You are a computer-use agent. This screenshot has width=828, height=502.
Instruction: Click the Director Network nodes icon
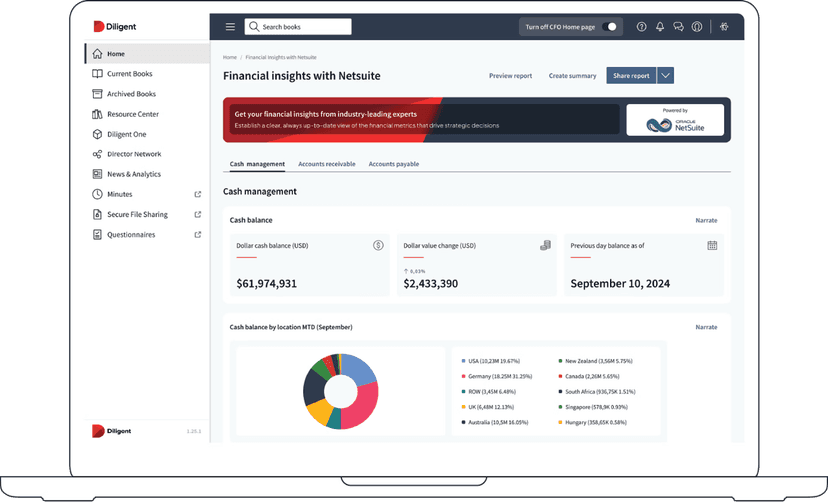point(97,154)
